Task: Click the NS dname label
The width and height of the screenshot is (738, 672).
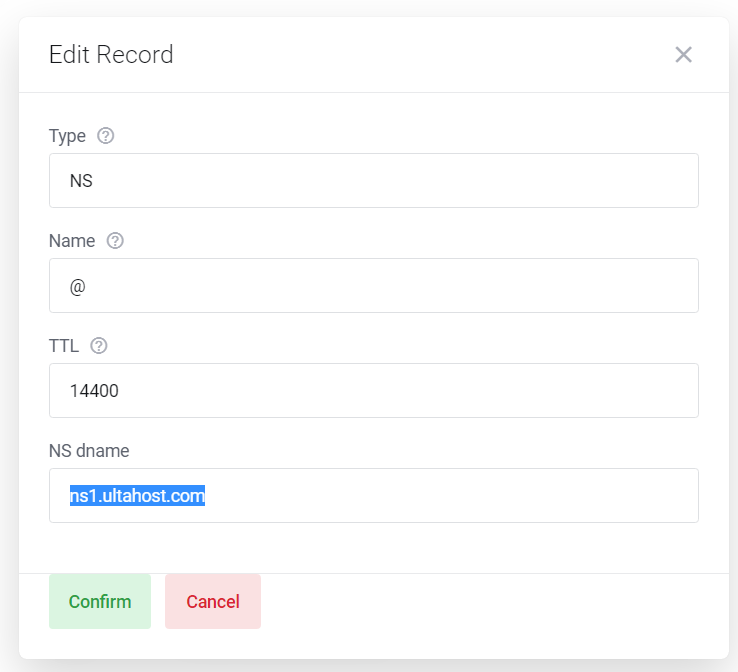Action: click(x=89, y=451)
